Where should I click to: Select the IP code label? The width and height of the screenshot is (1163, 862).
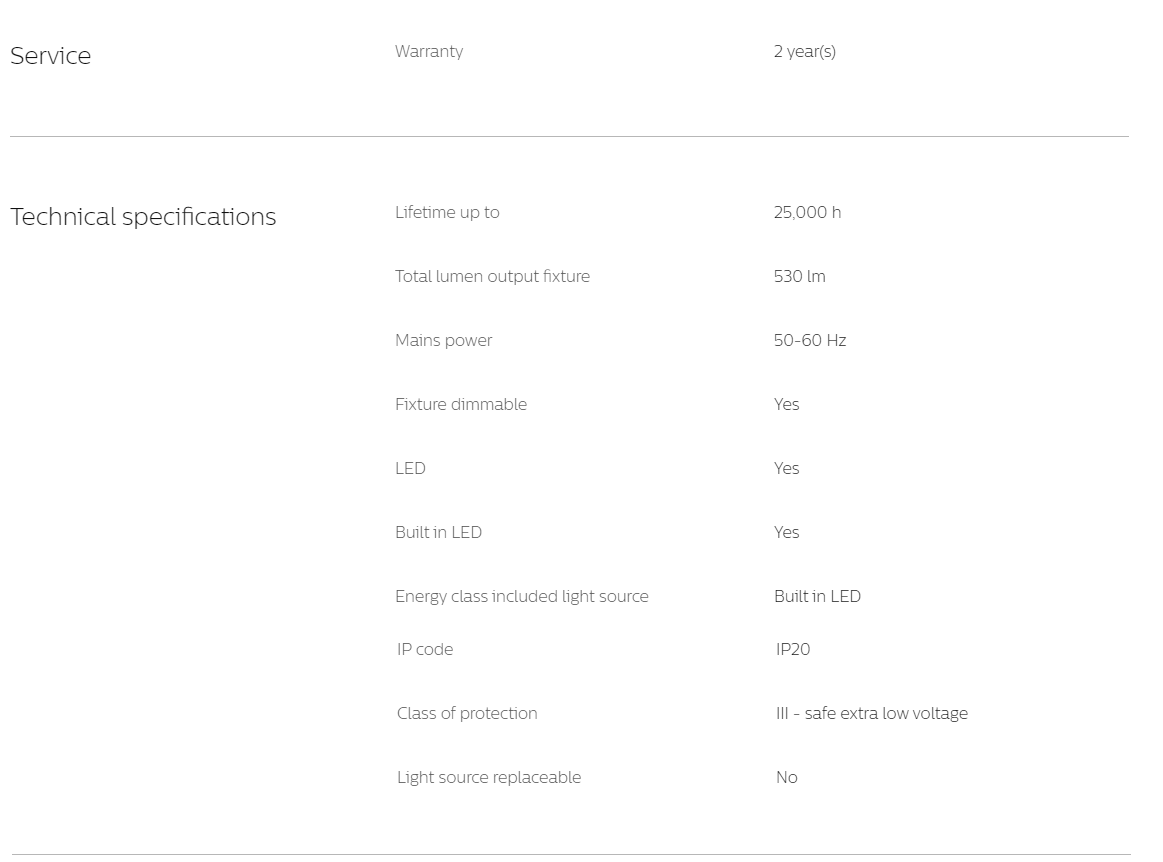(425, 649)
